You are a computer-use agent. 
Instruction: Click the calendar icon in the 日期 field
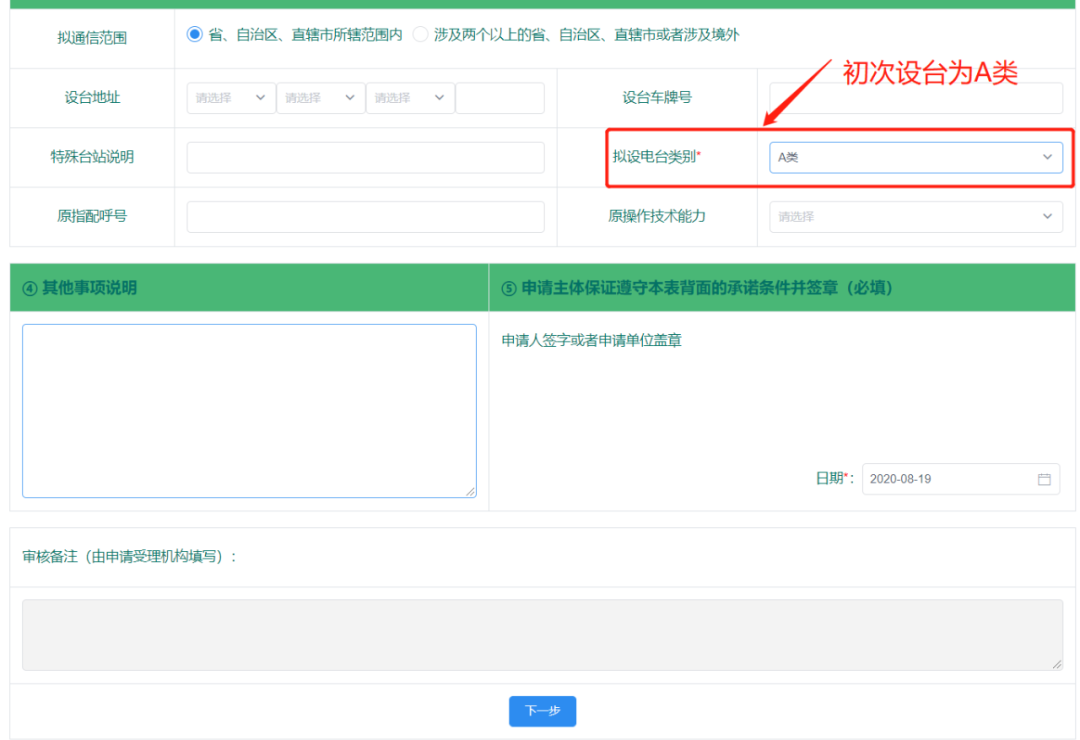coord(1044,479)
